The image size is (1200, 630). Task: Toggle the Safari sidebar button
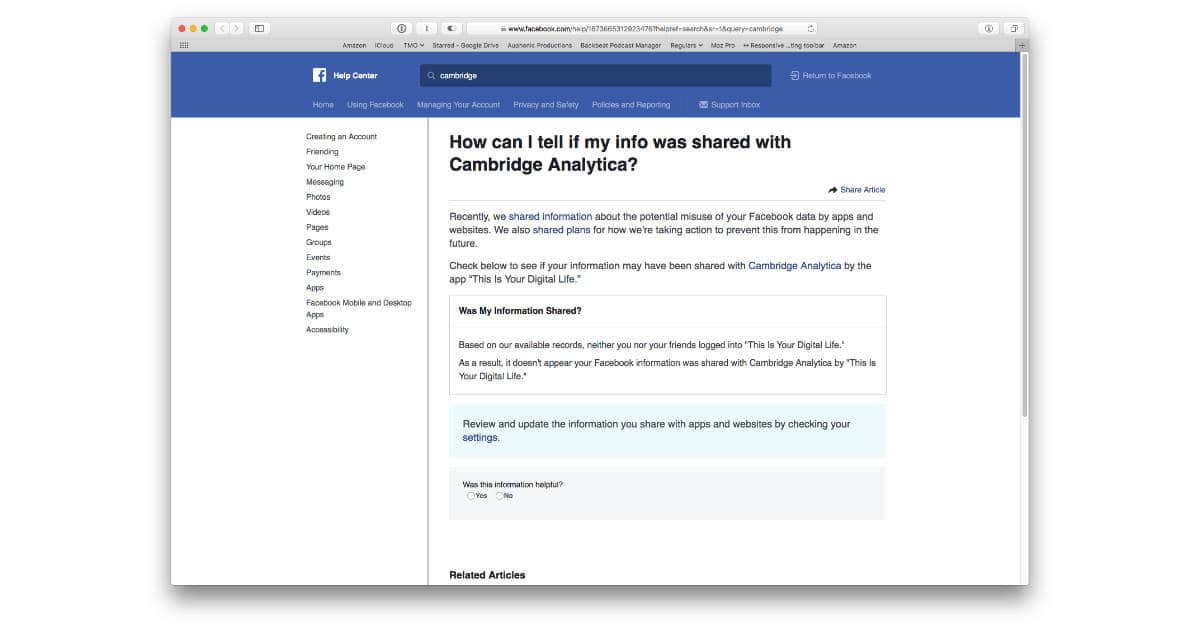coord(260,28)
